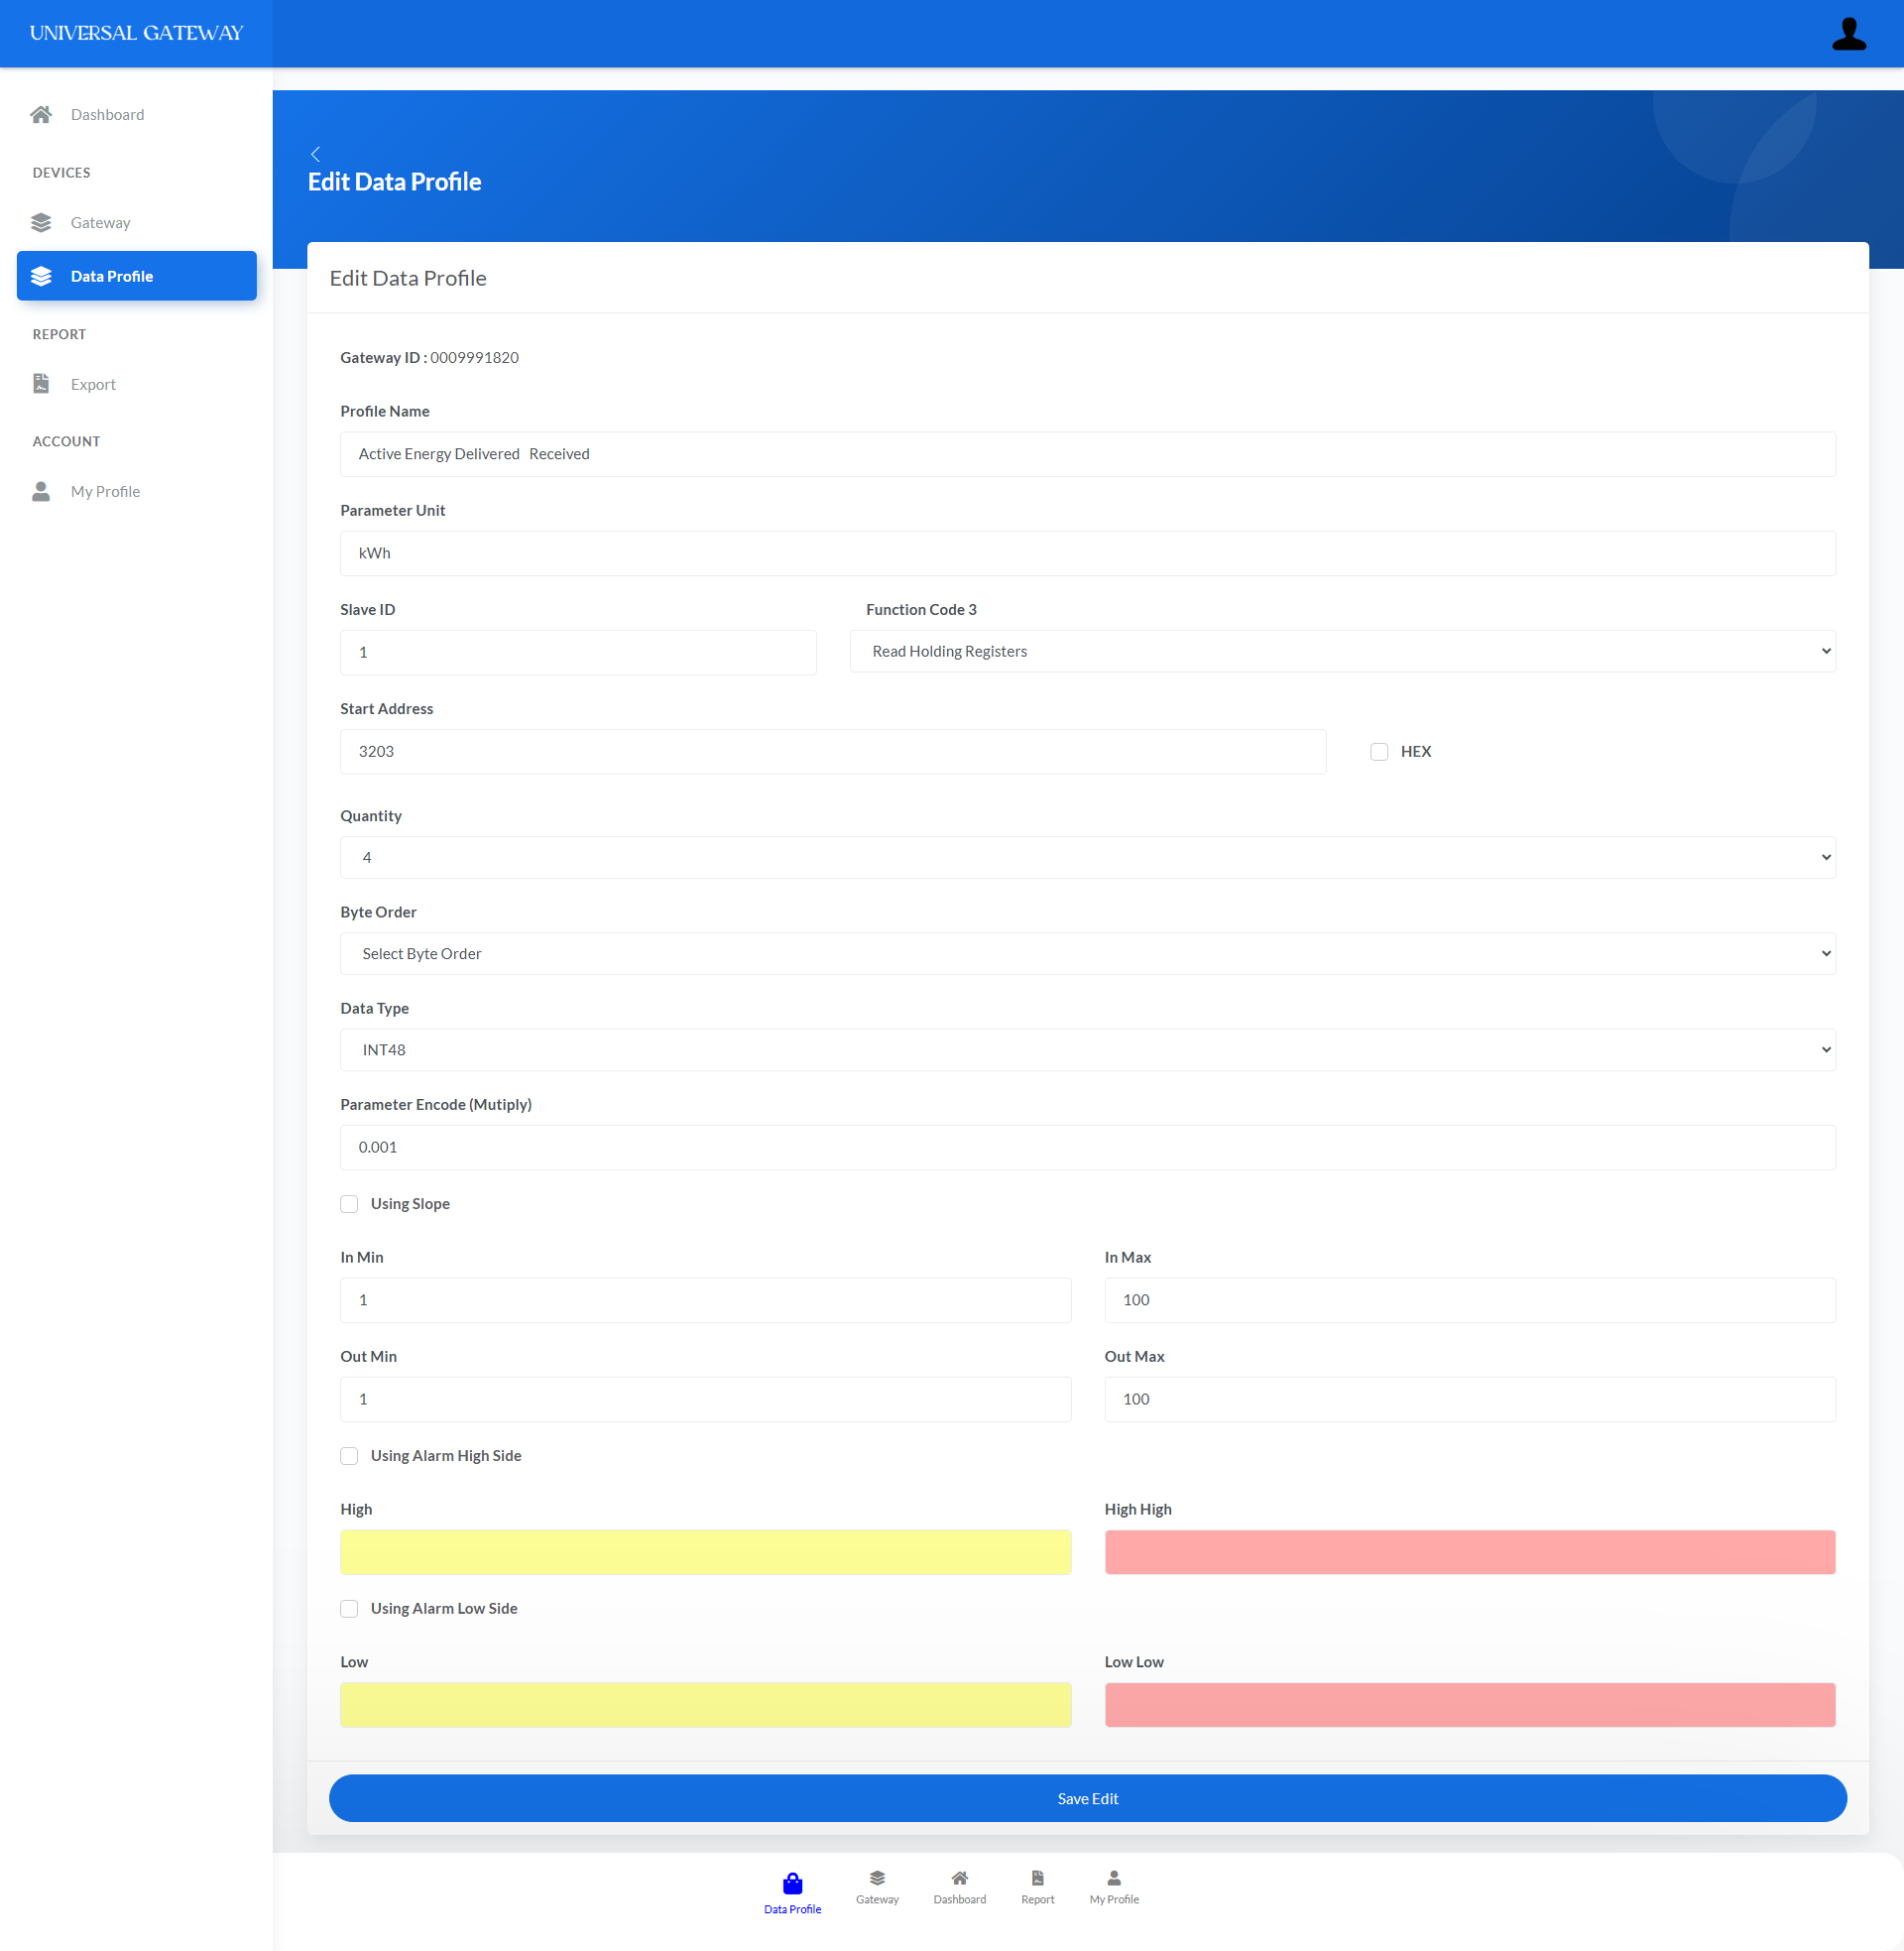
Task: Select Data Profile in sidebar menu
Action: click(137, 276)
